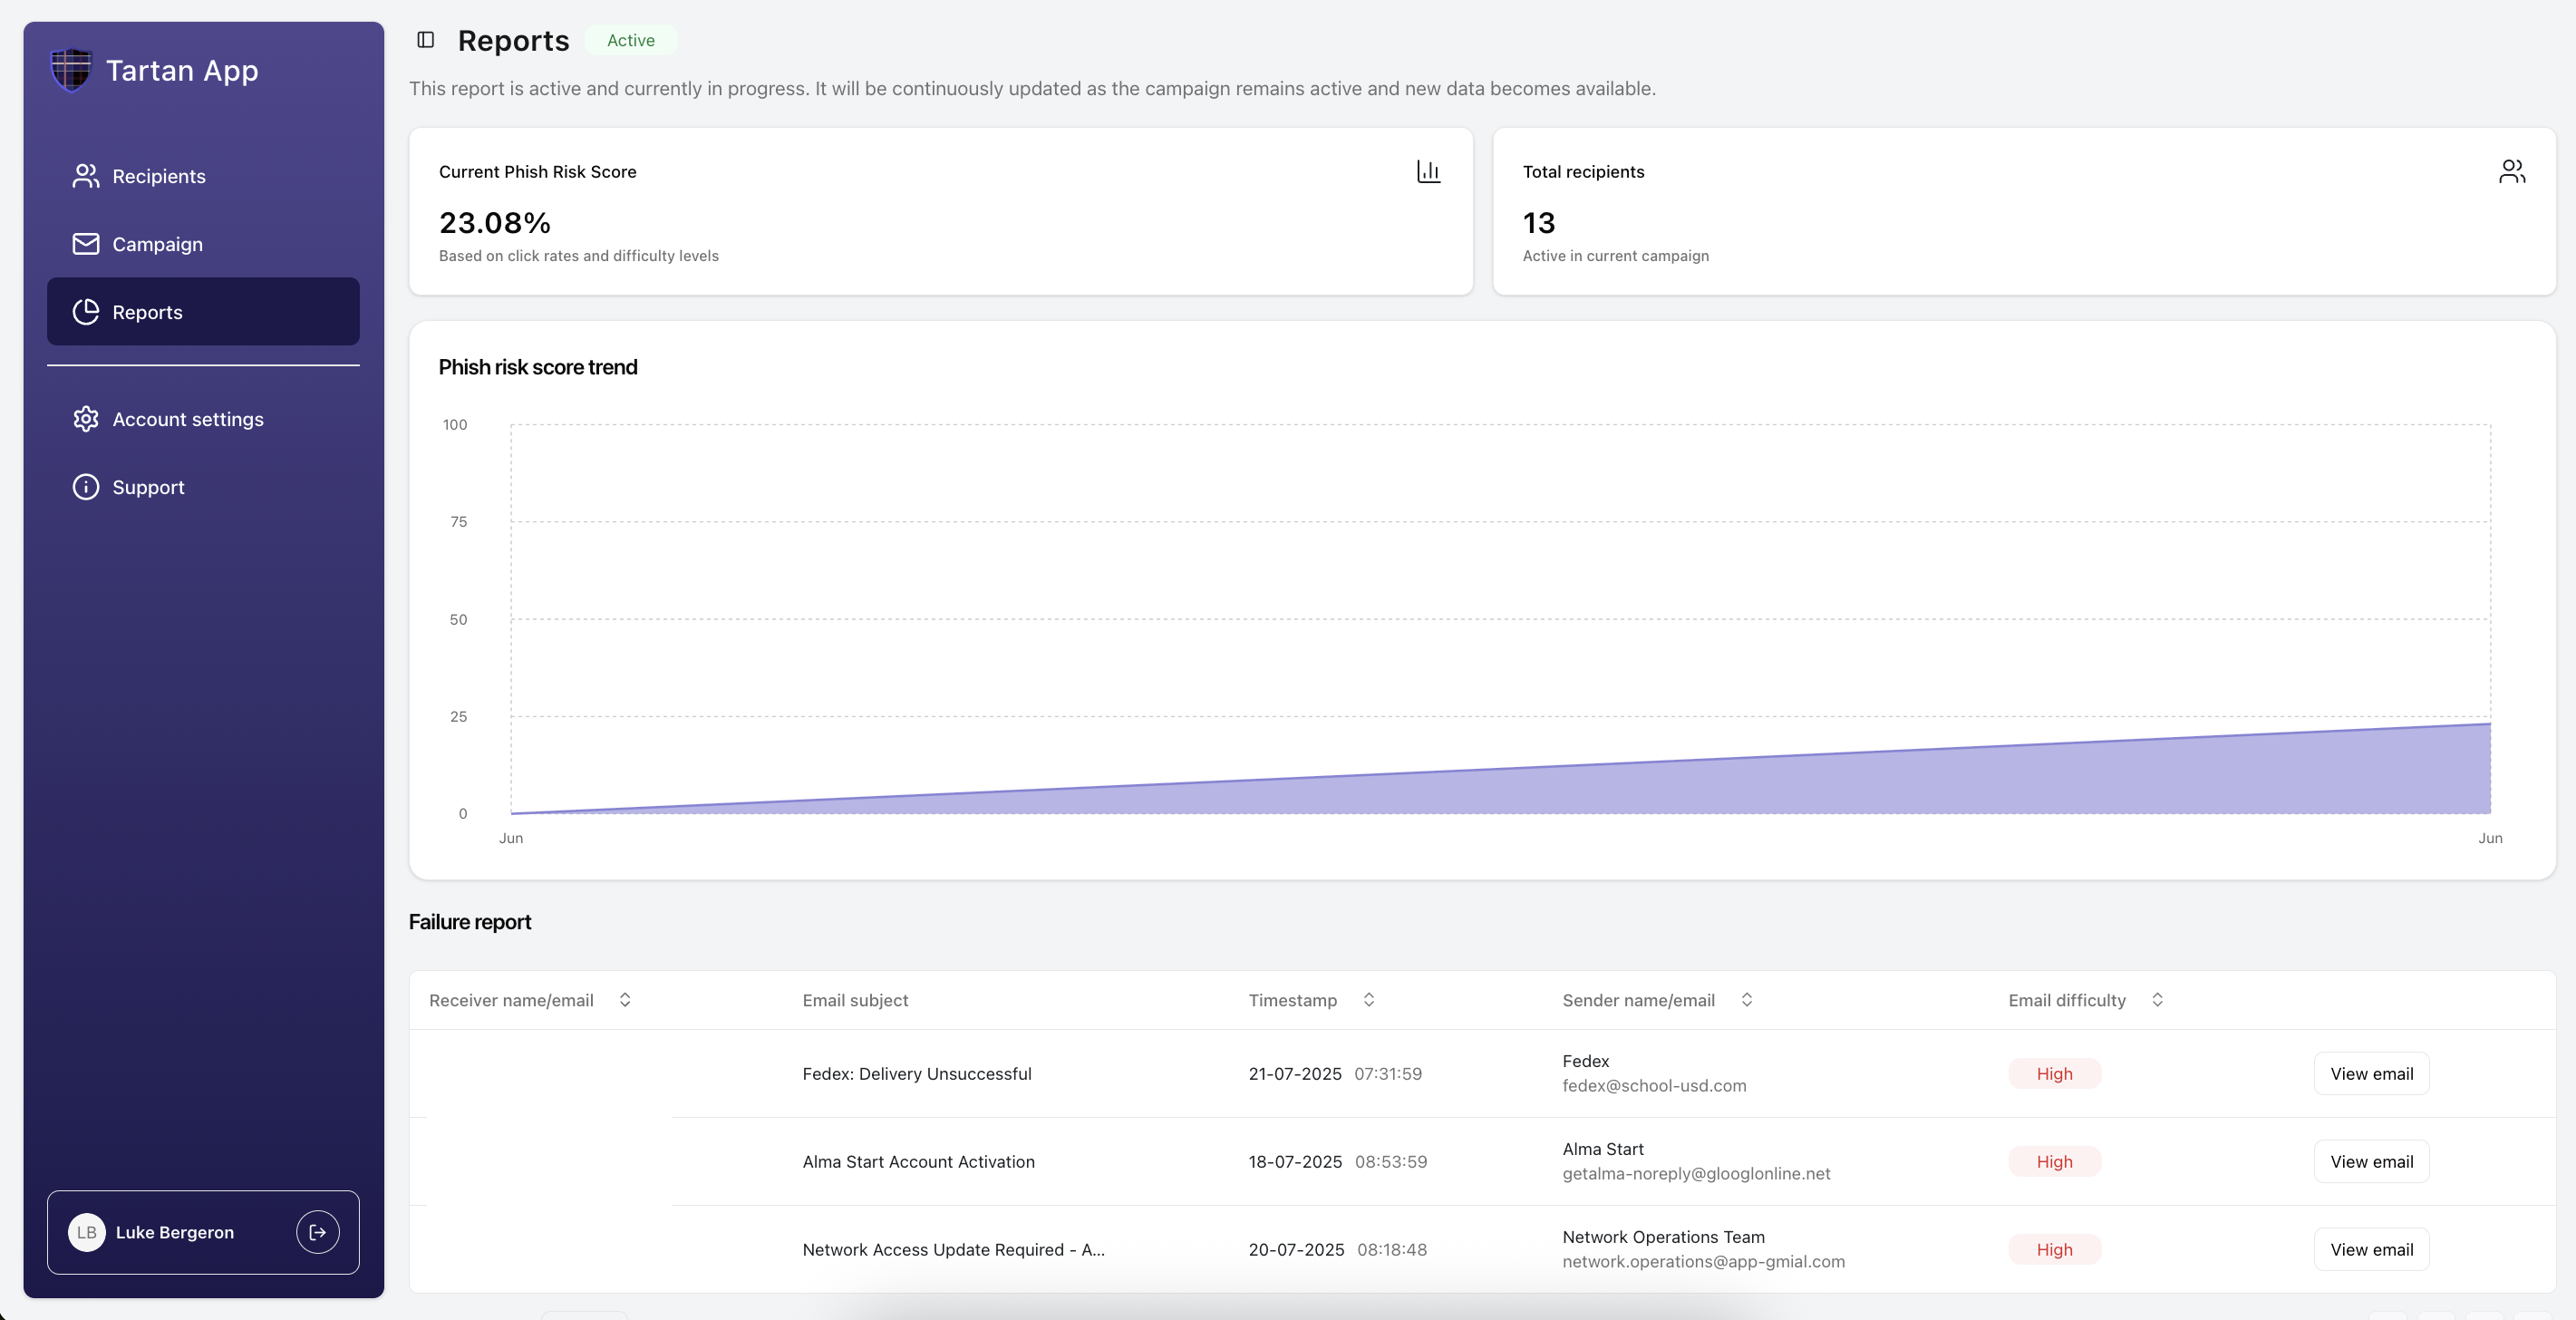View email for Alma Start Account Activation
The height and width of the screenshot is (1320, 2576).
2371,1161
